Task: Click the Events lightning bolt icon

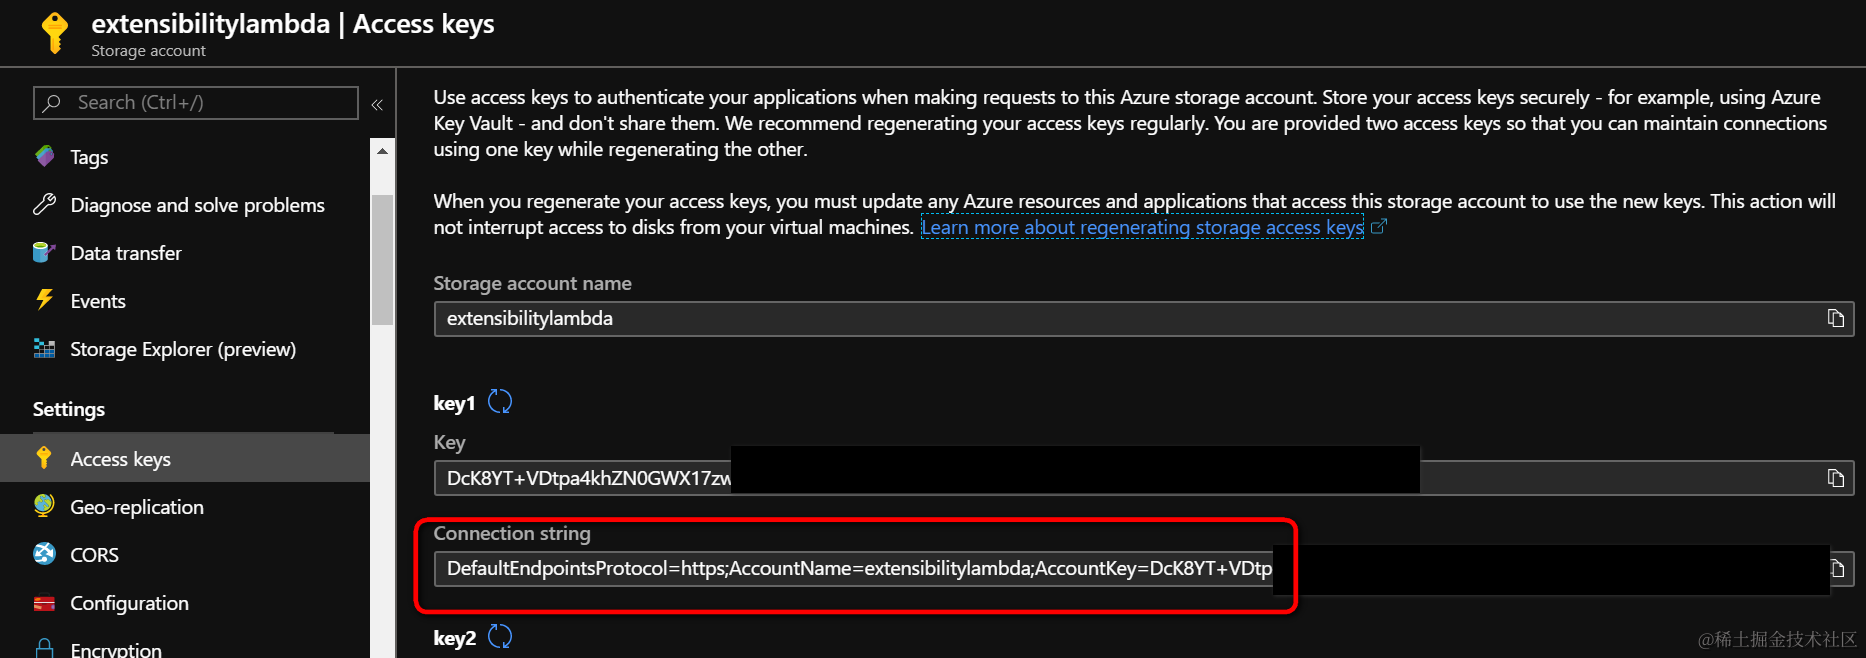Action: click(x=44, y=300)
